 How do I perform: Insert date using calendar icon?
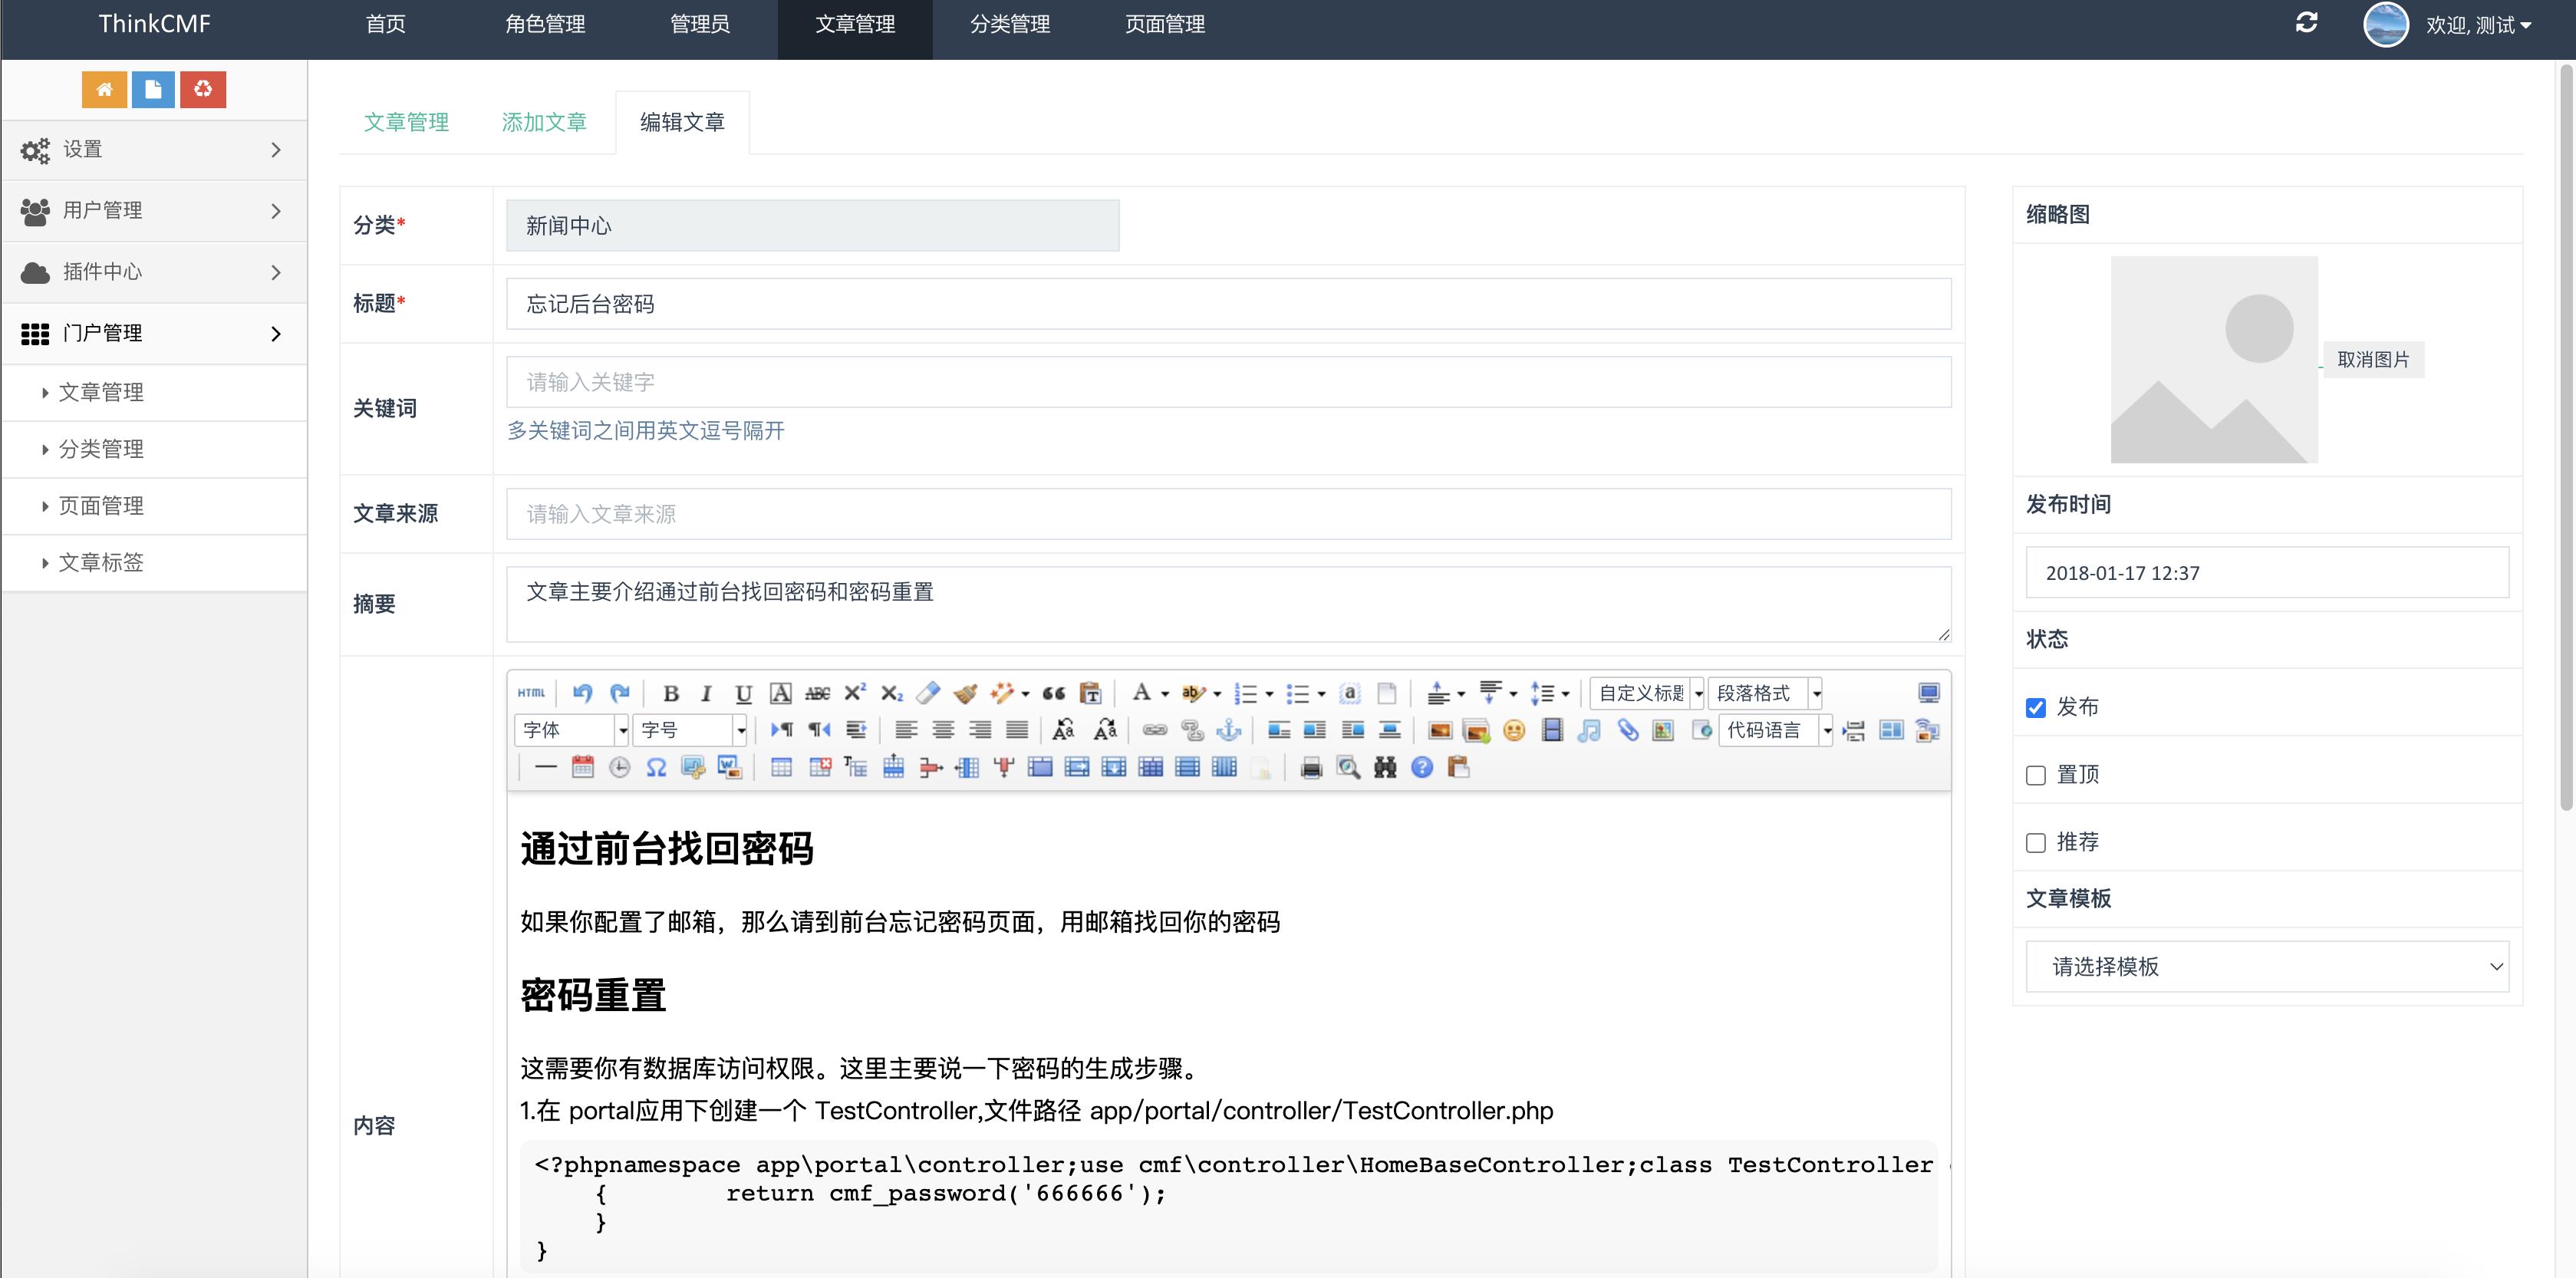(582, 767)
